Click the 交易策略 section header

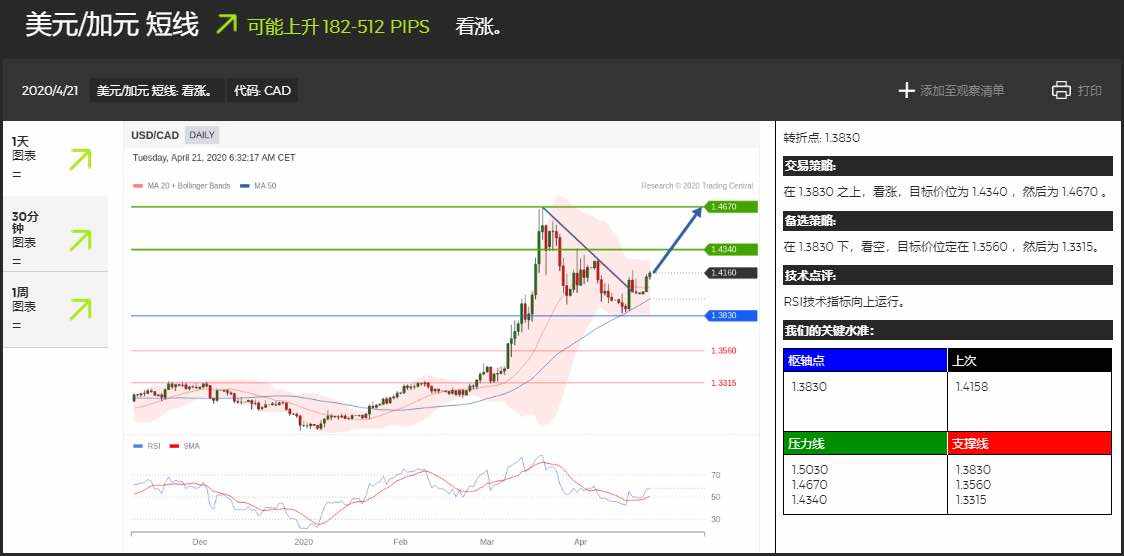click(x=948, y=166)
